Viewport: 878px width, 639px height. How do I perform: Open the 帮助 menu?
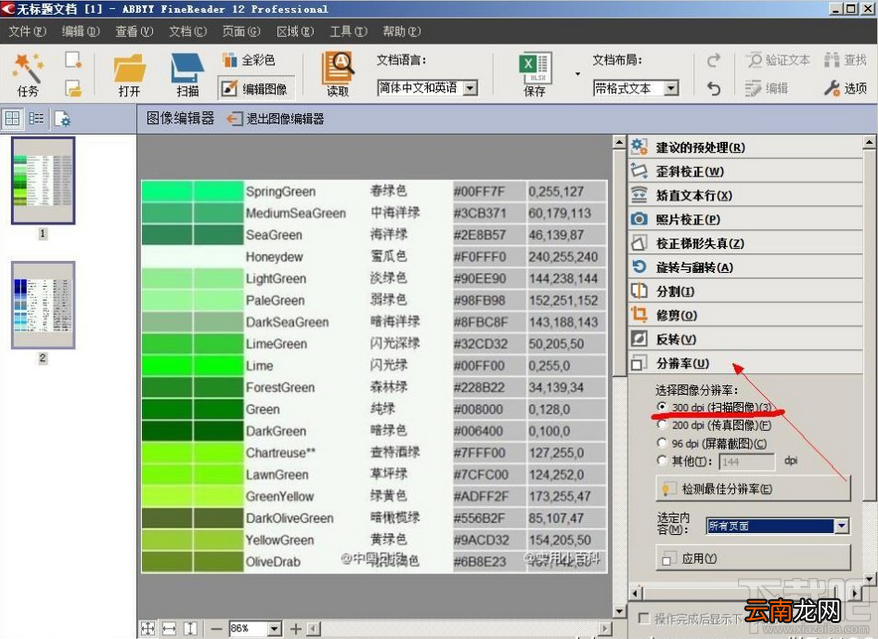[x=401, y=31]
